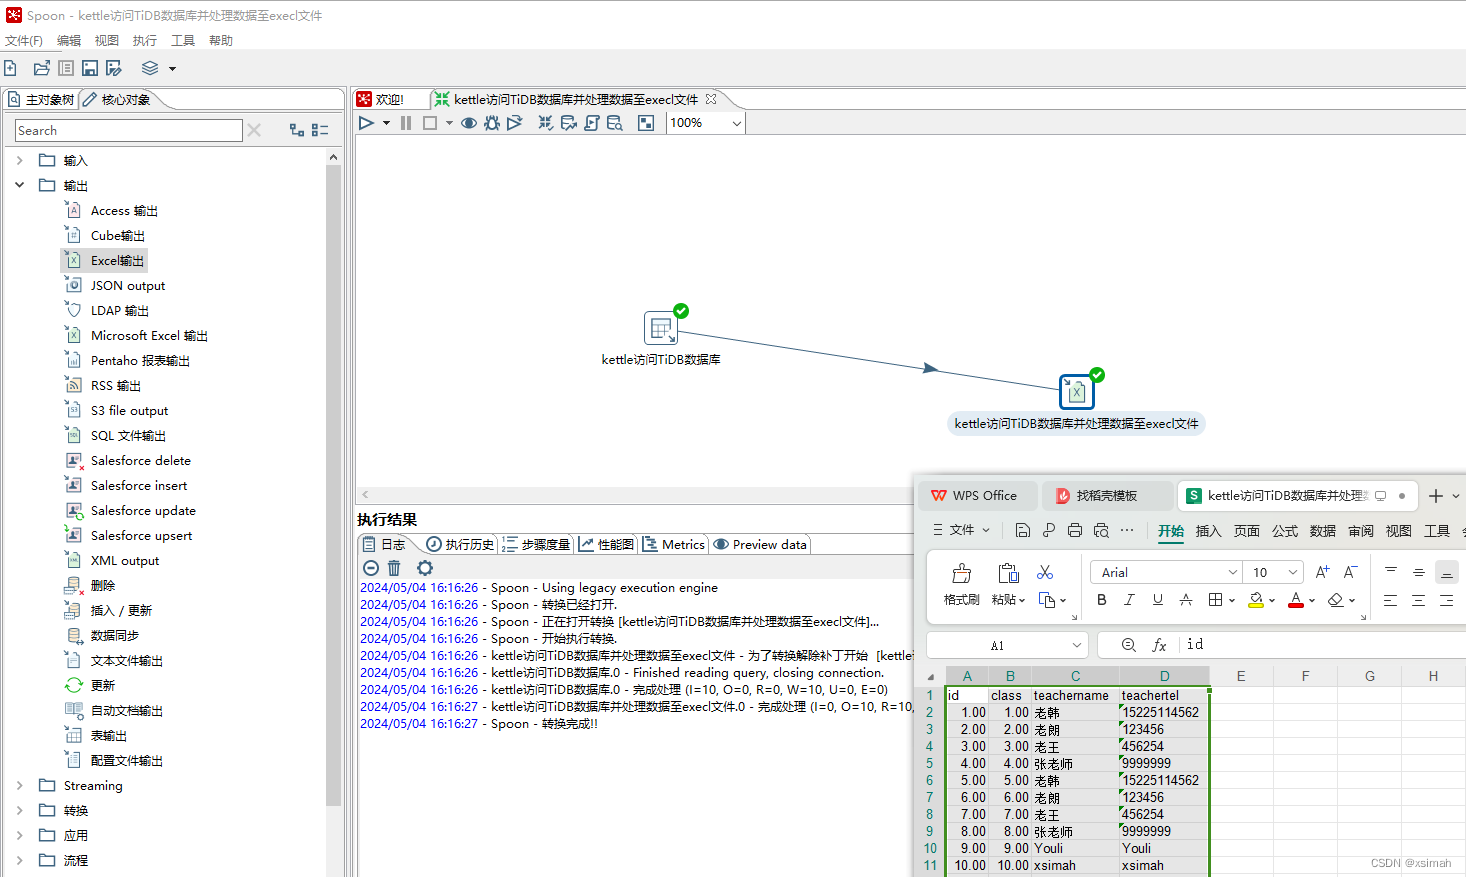Open the 工具 menu in Spoon
1466x877 pixels.
[x=183, y=41]
